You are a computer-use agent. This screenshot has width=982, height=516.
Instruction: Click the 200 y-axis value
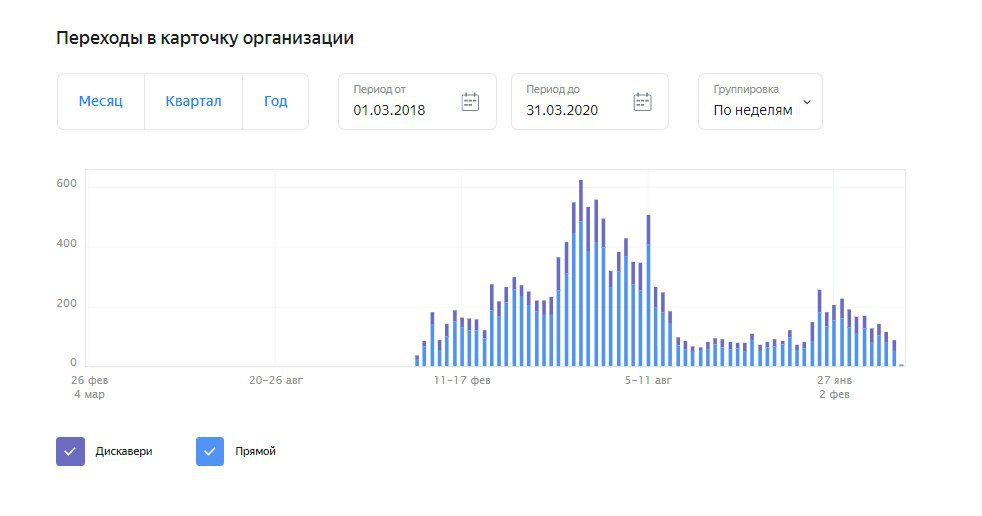(66, 304)
